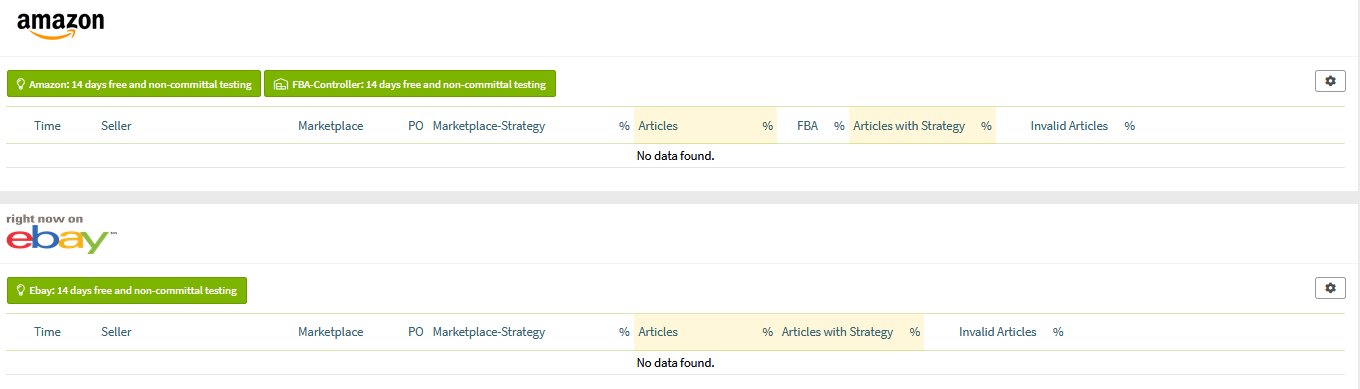Screen dimensions: 1360x389
Task: Start Amazon 14 days free testing
Action: 133,84
